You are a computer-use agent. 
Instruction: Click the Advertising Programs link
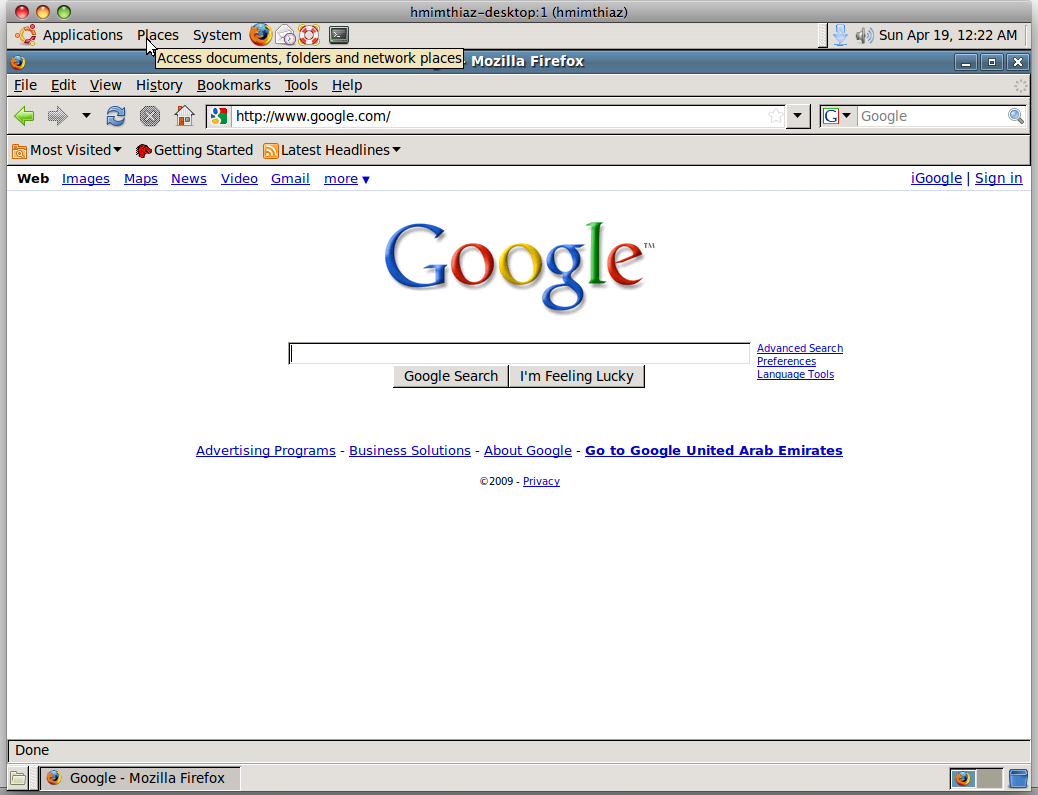click(265, 451)
